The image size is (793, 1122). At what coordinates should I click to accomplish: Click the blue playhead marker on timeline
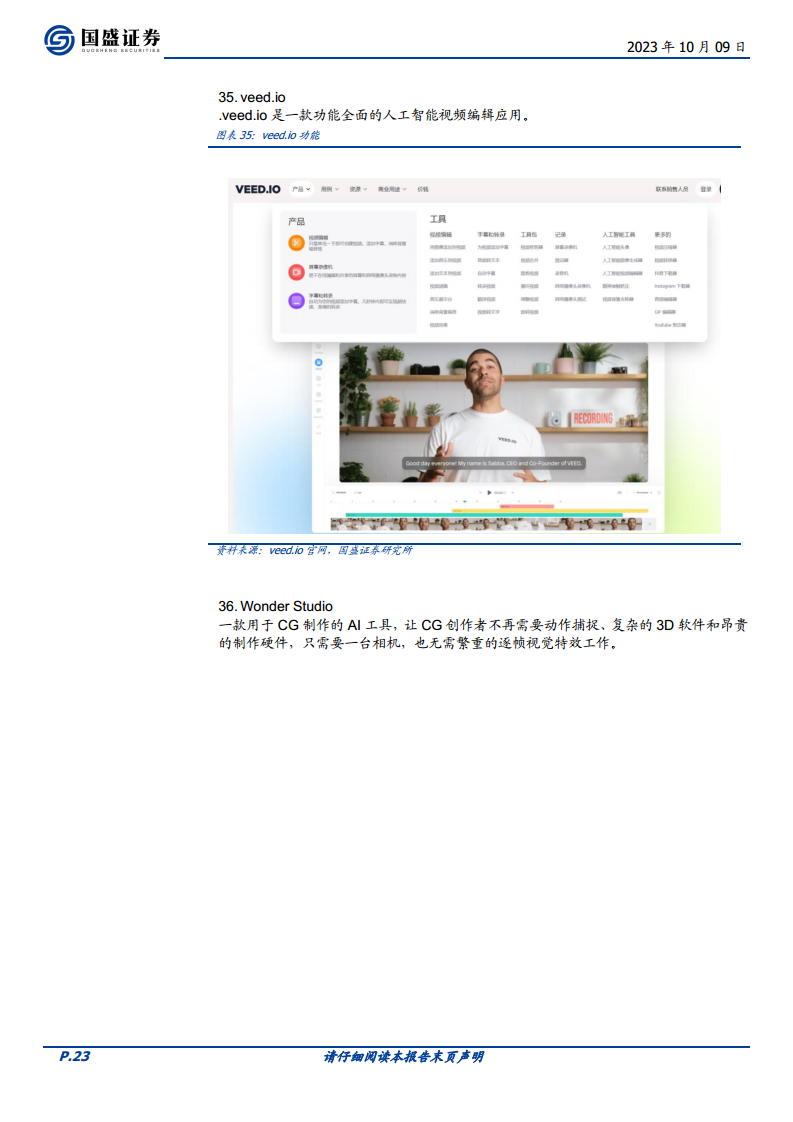[x=464, y=502]
